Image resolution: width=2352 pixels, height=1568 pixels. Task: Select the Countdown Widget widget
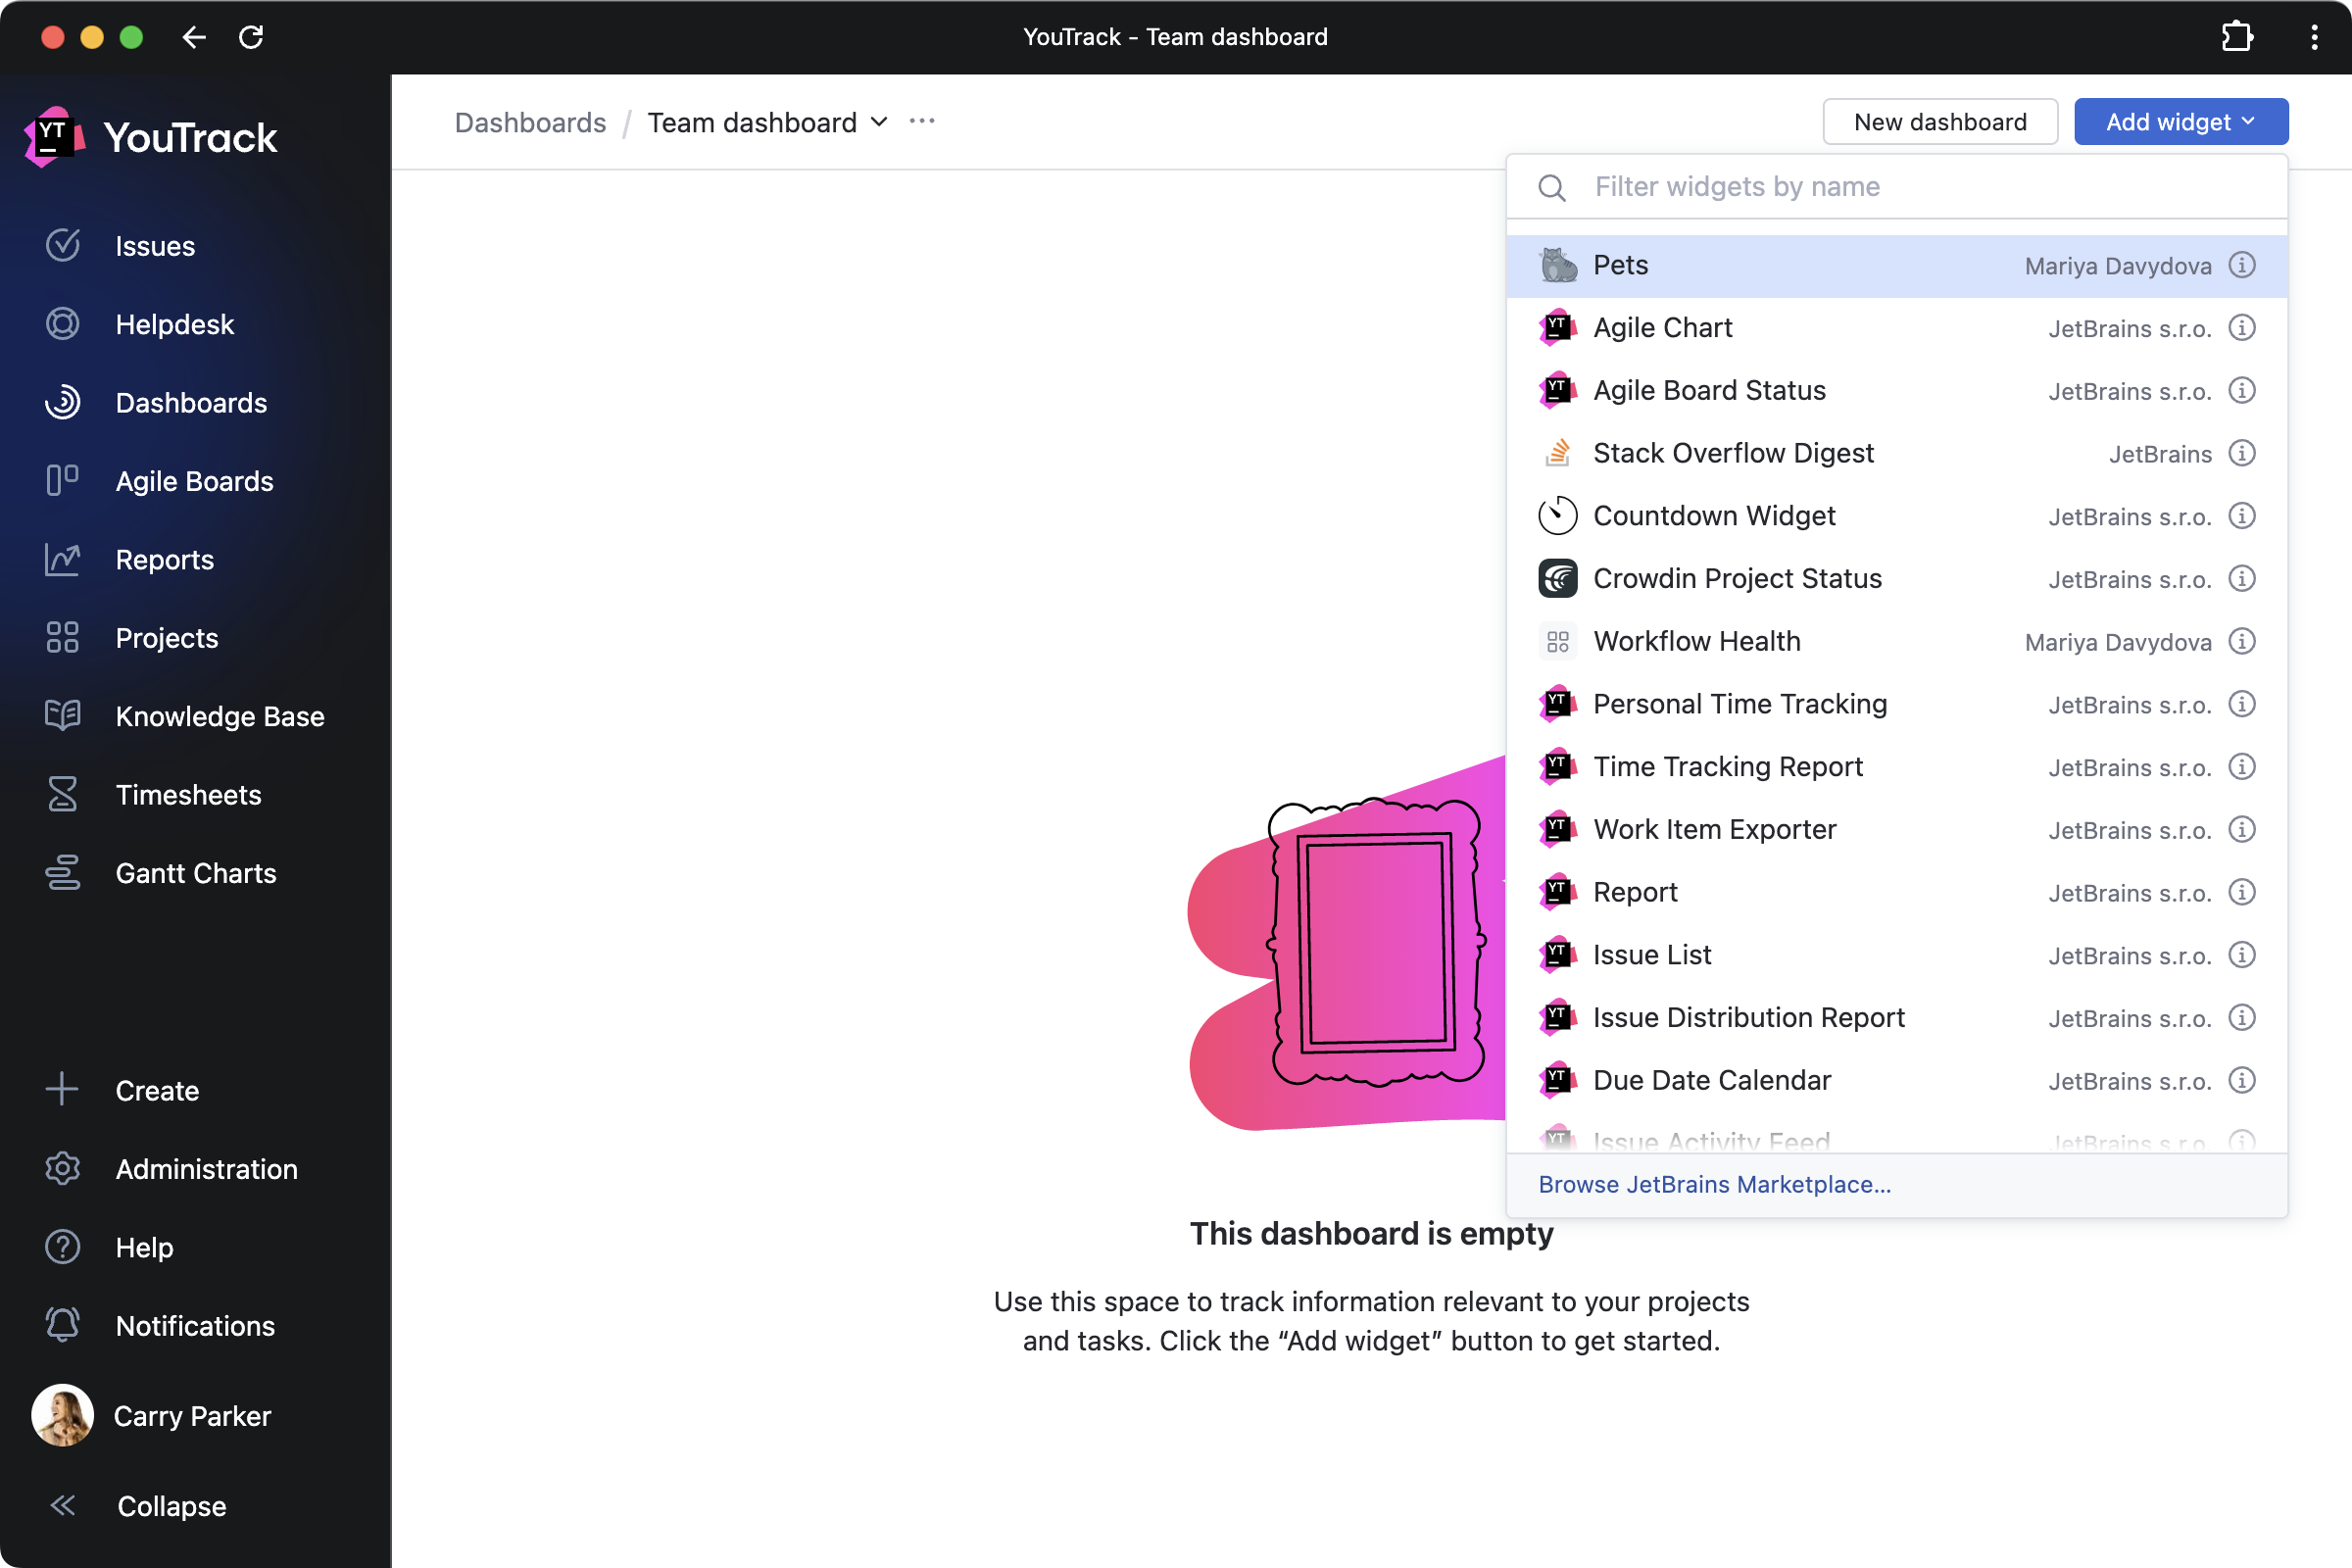pyautogui.click(x=1713, y=514)
